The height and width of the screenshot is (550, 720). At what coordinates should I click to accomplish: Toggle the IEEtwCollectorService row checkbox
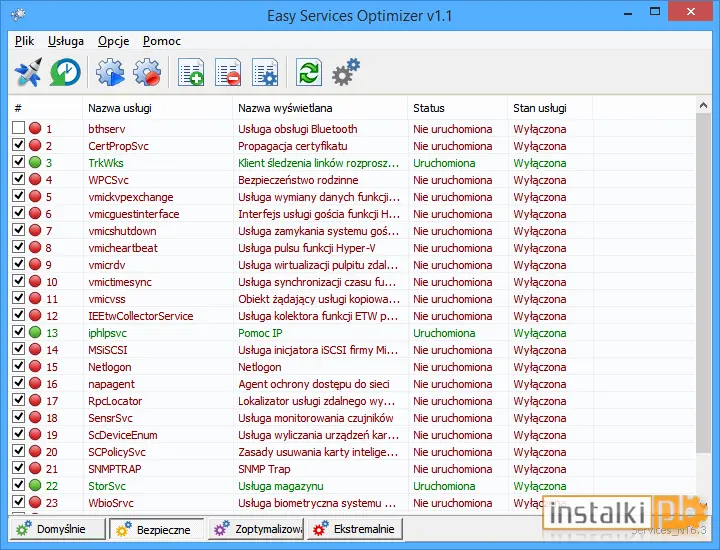pyautogui.click(x=18, y=314)
